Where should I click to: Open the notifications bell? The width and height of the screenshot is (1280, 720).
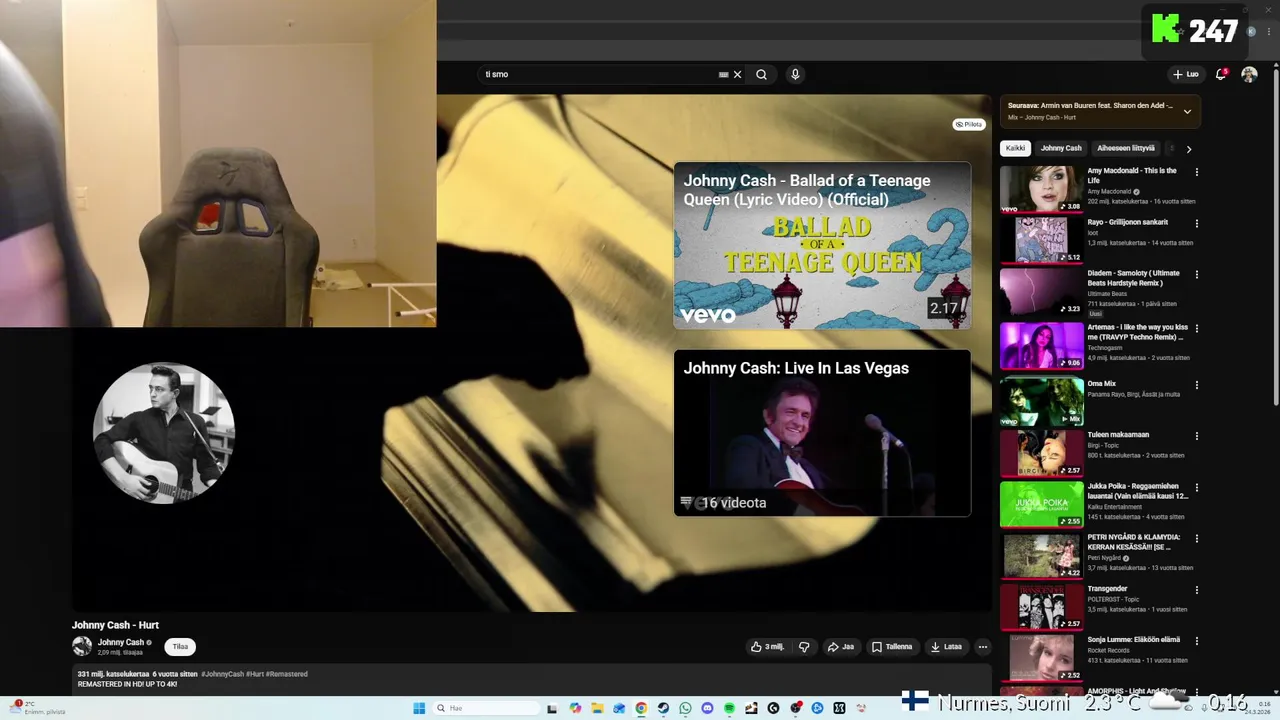coord(1221,74)
